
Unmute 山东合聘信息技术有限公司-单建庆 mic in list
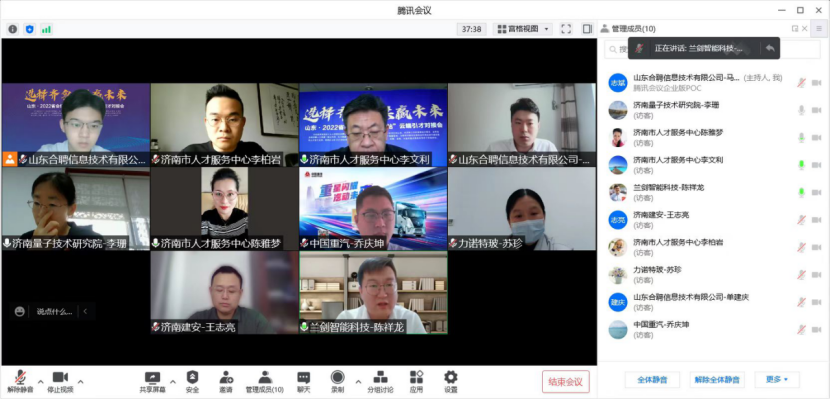[x=801, y=302]
